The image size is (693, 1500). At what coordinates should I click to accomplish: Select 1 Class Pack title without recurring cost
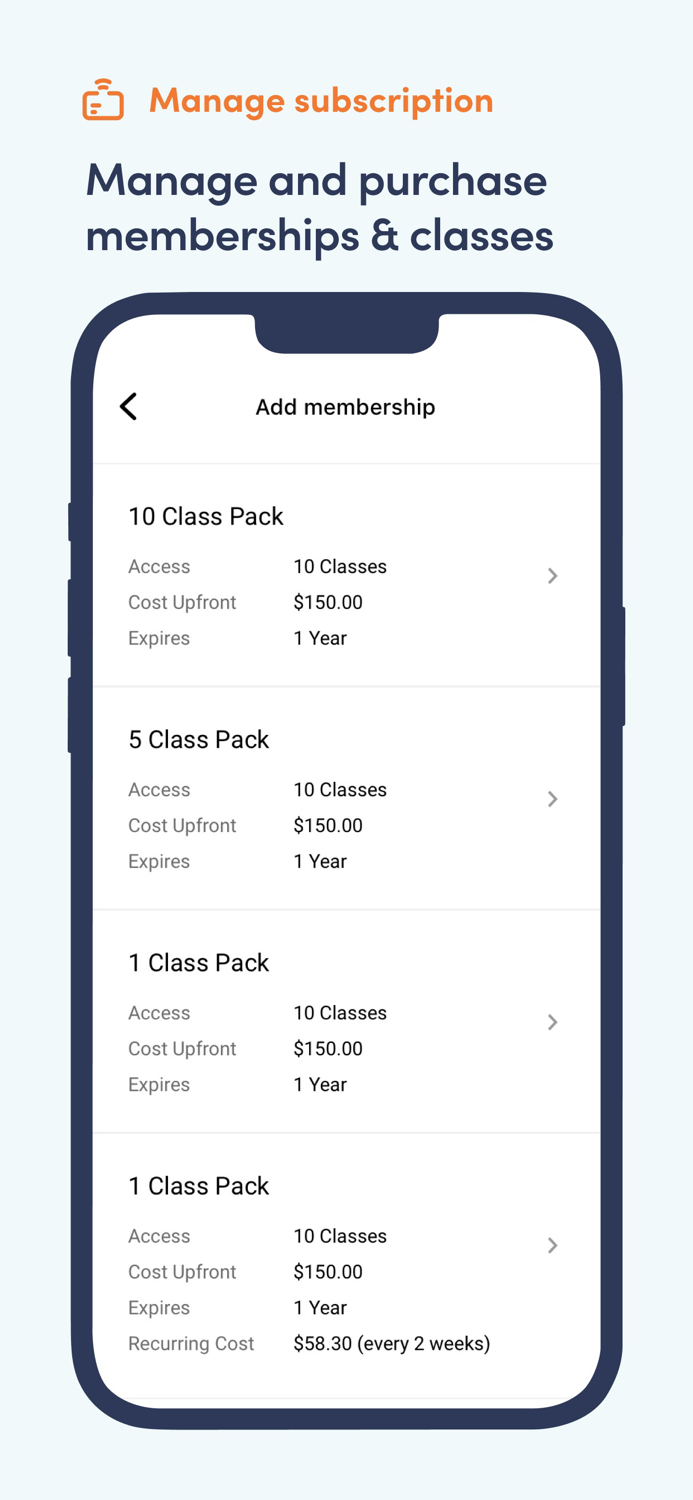(199, 962)
